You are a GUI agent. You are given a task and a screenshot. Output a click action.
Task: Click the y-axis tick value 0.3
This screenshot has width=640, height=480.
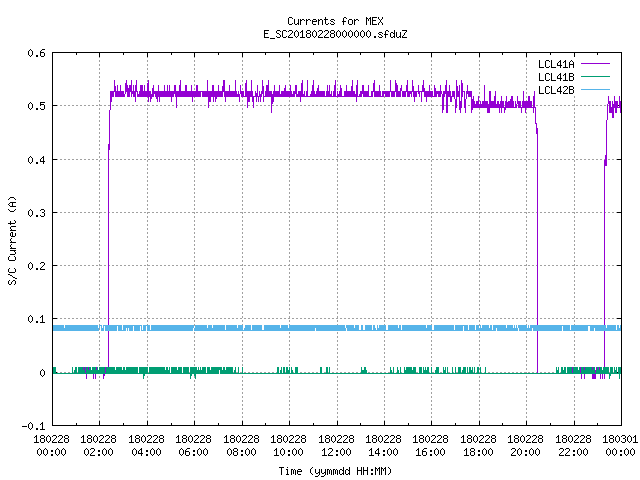pos(36,213)
